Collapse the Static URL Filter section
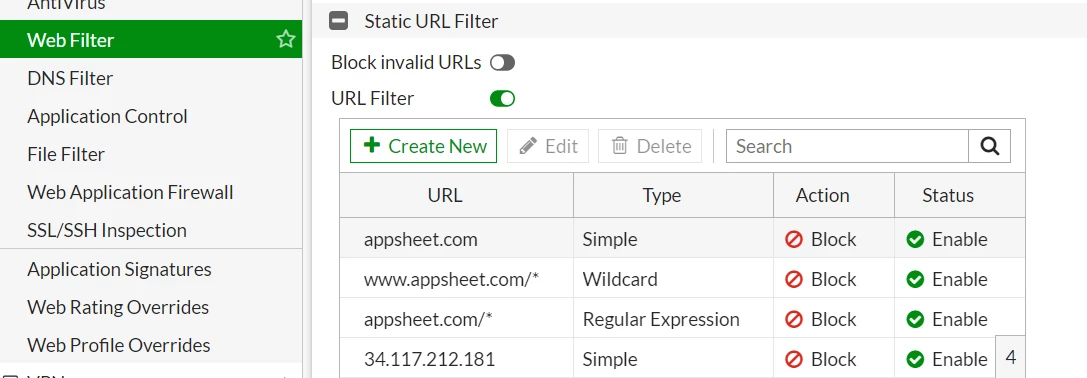This screenshot has height=378, width=1087. (x=338, y=22)
